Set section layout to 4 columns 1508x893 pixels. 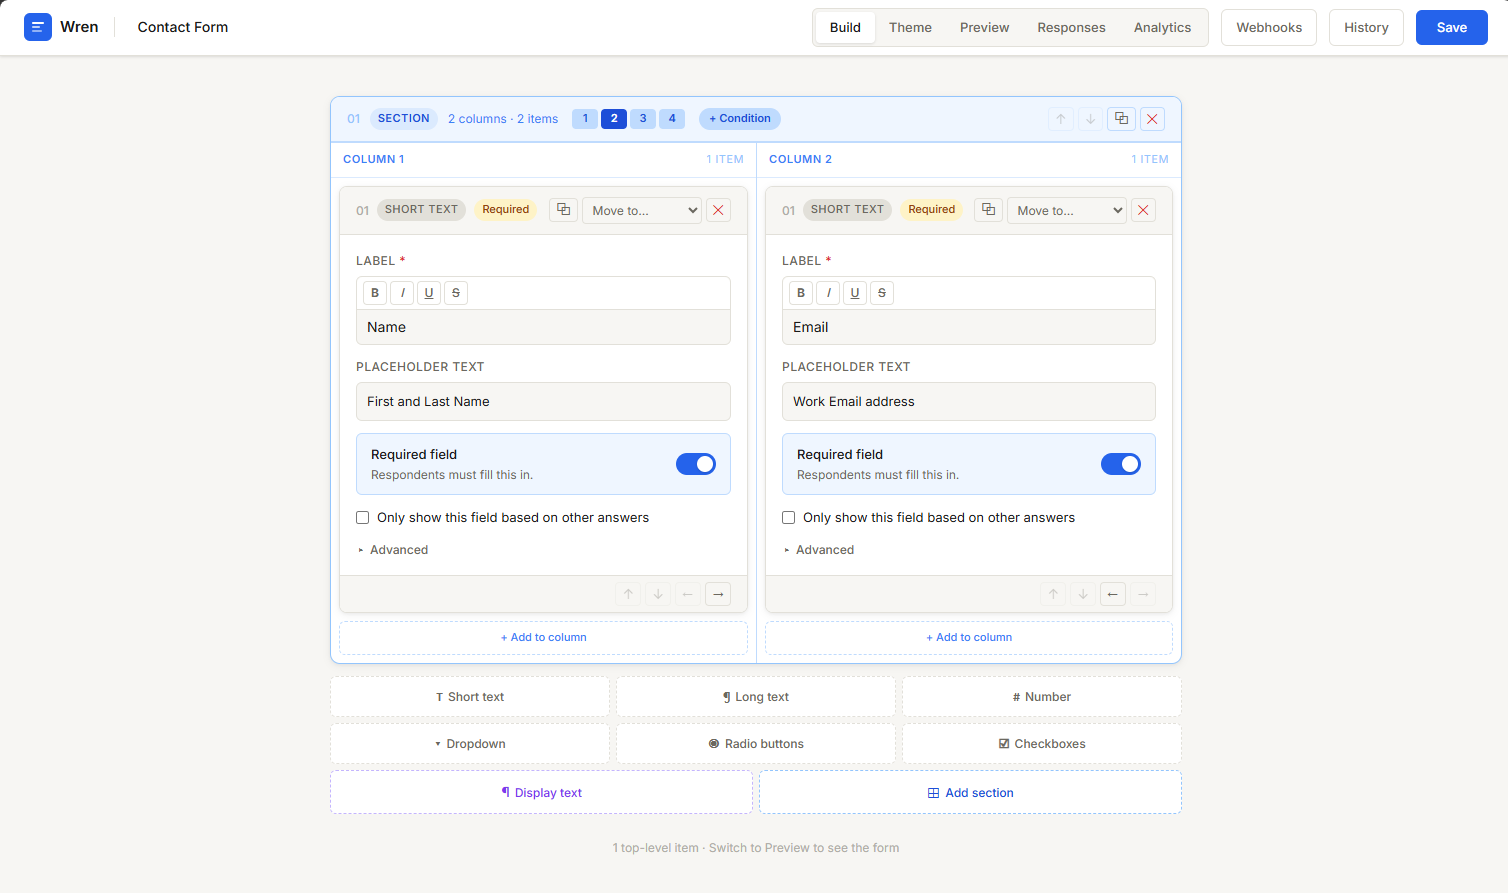tap(672, 119)
